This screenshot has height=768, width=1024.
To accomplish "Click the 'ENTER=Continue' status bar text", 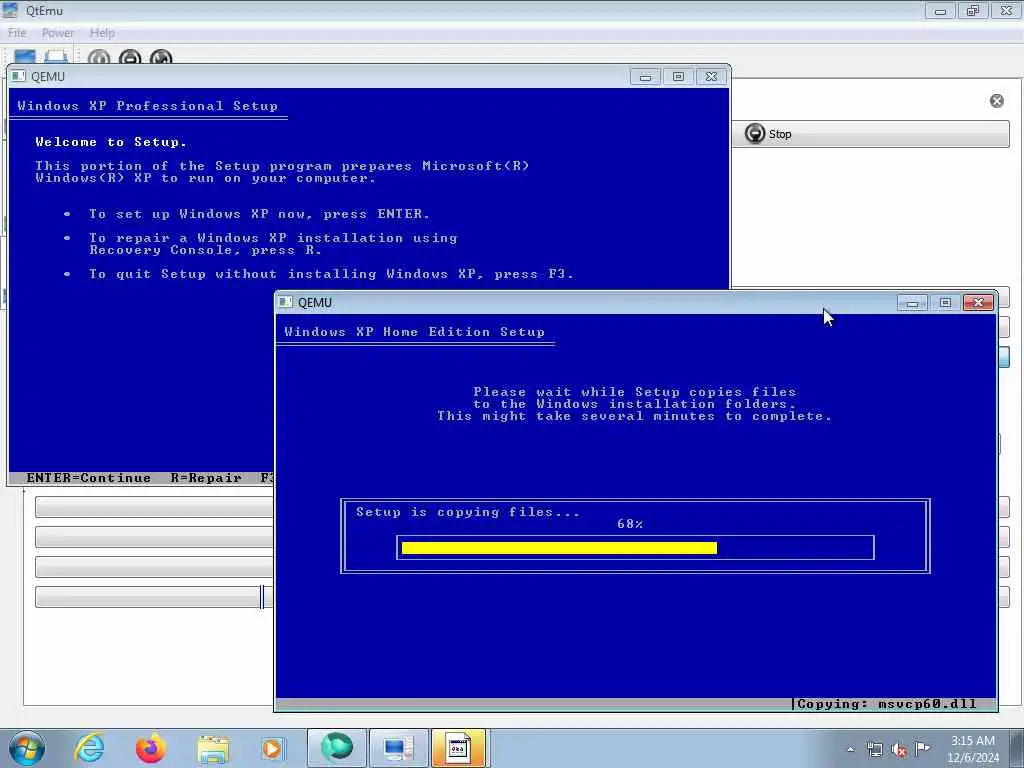I will pos(88,478).
